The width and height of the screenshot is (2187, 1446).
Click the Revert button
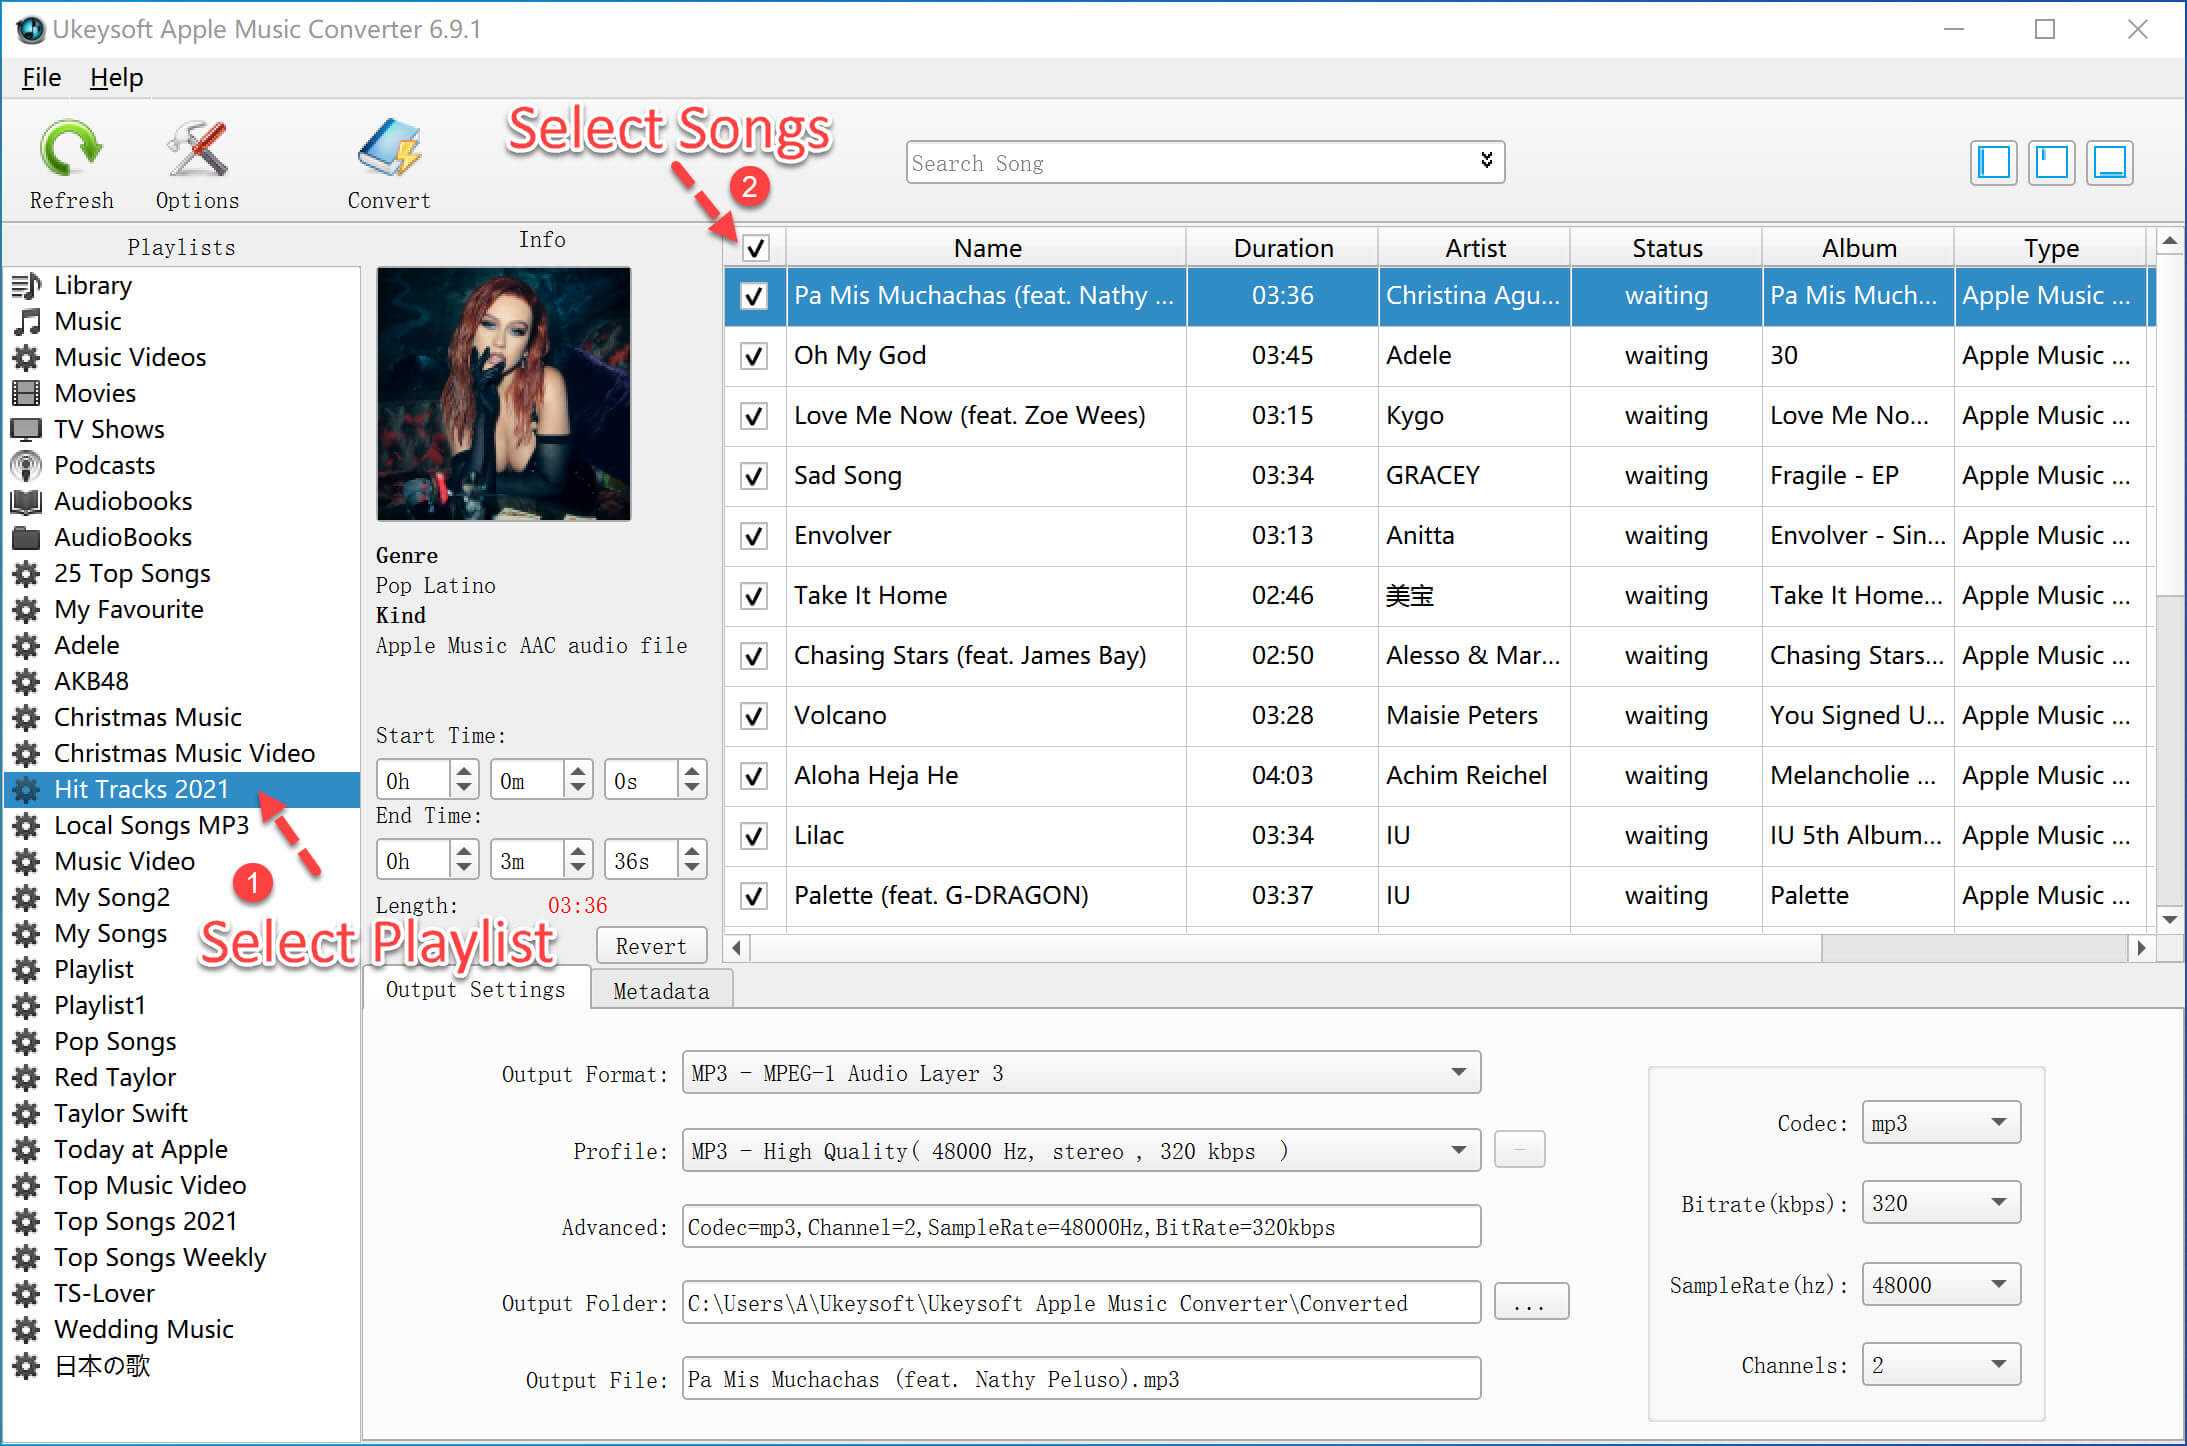651,946
